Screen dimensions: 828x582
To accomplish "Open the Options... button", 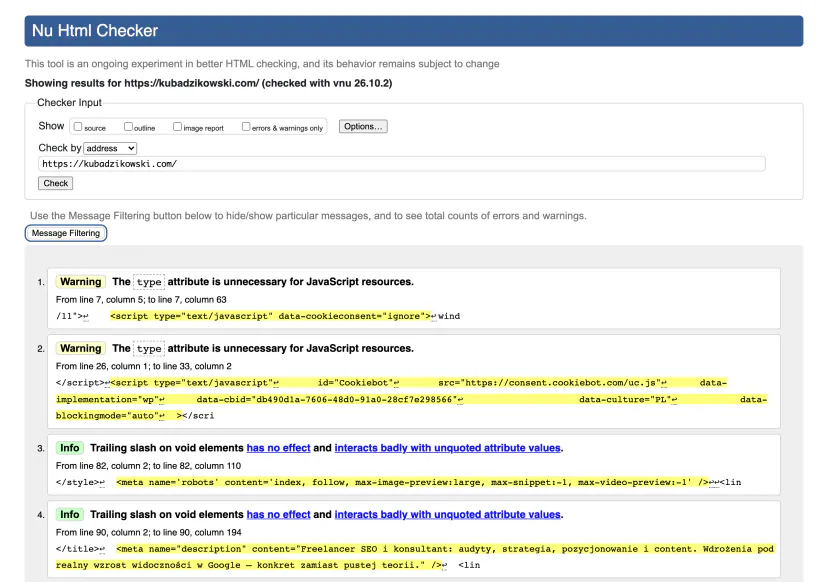I will click(x=363, y=127).
